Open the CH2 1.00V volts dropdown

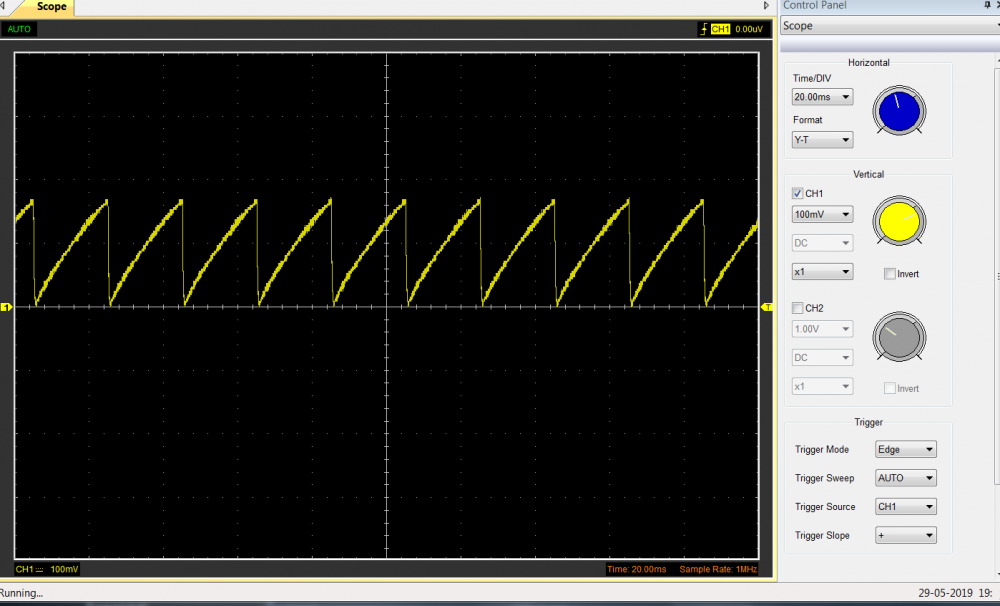[822, 329]
